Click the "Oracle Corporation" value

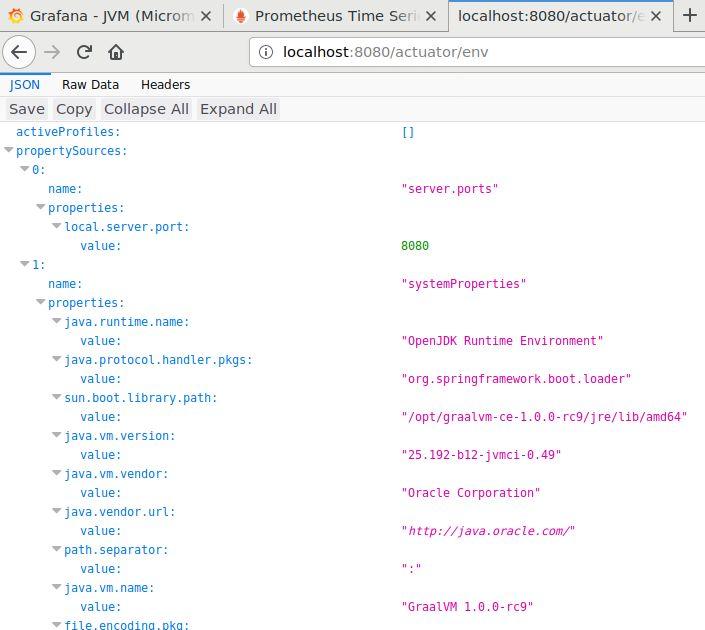point(470,493)
